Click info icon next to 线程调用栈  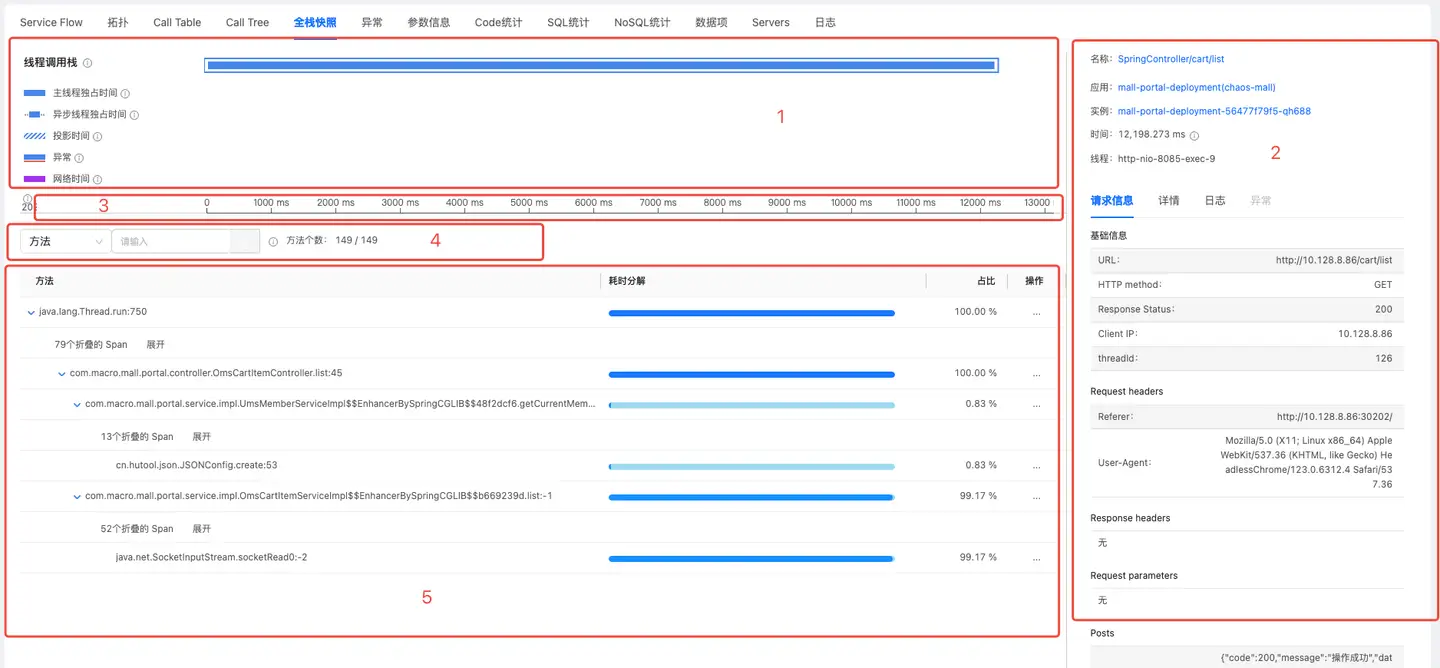click(88, 63)
